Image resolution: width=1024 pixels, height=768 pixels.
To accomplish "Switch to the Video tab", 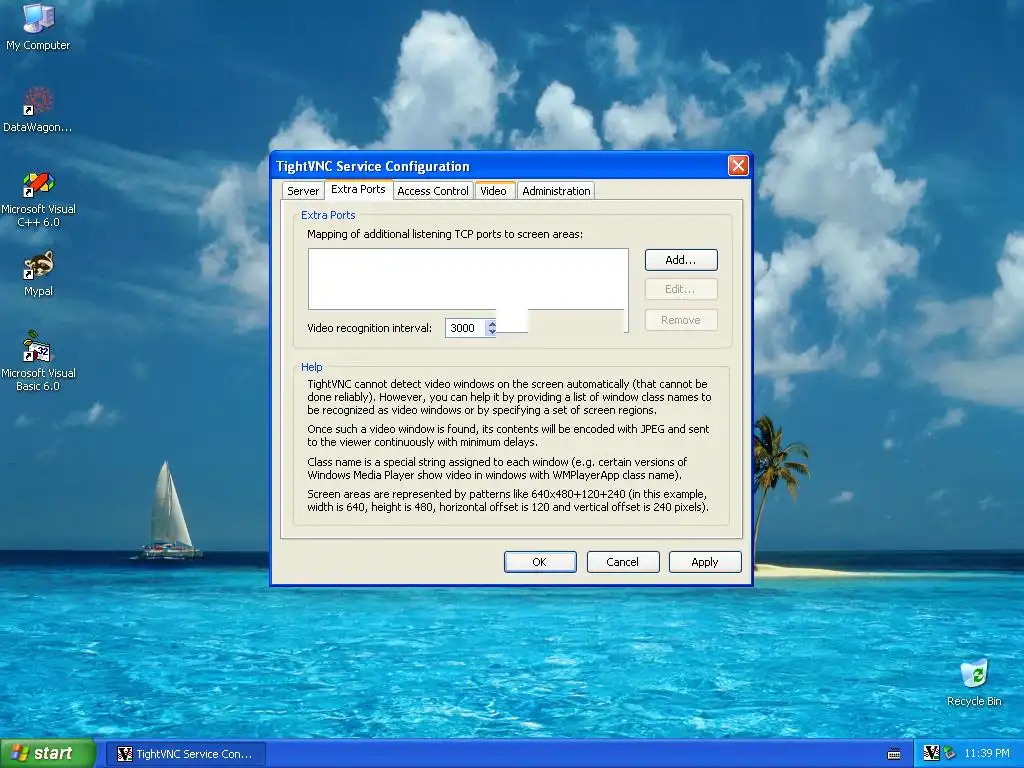I will 494,191.
